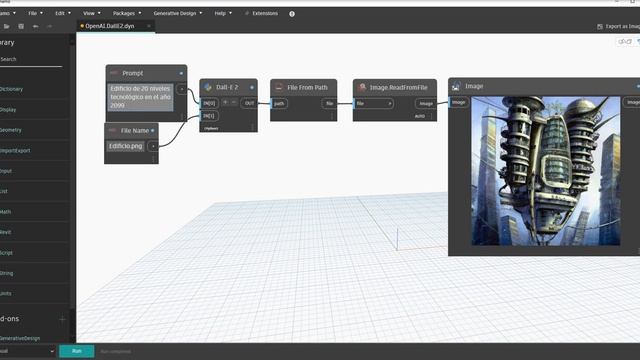Expand the GenerativeDesign add-on category
Screen dimensions: 640x360
pos(34,338)
